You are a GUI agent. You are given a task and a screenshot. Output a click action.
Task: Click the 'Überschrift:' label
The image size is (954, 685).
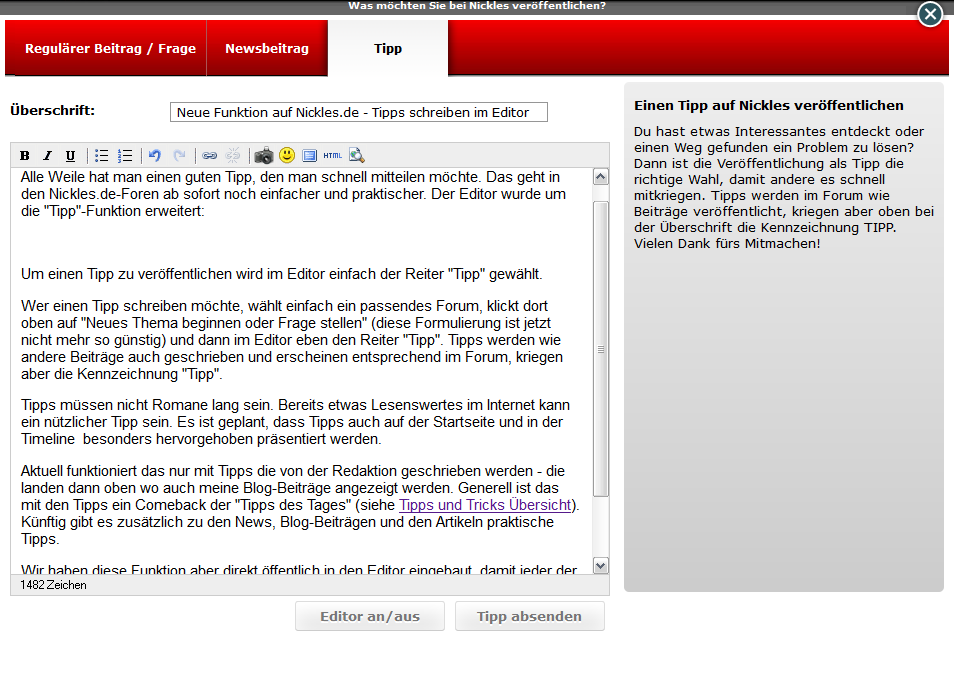coord(53,111)
